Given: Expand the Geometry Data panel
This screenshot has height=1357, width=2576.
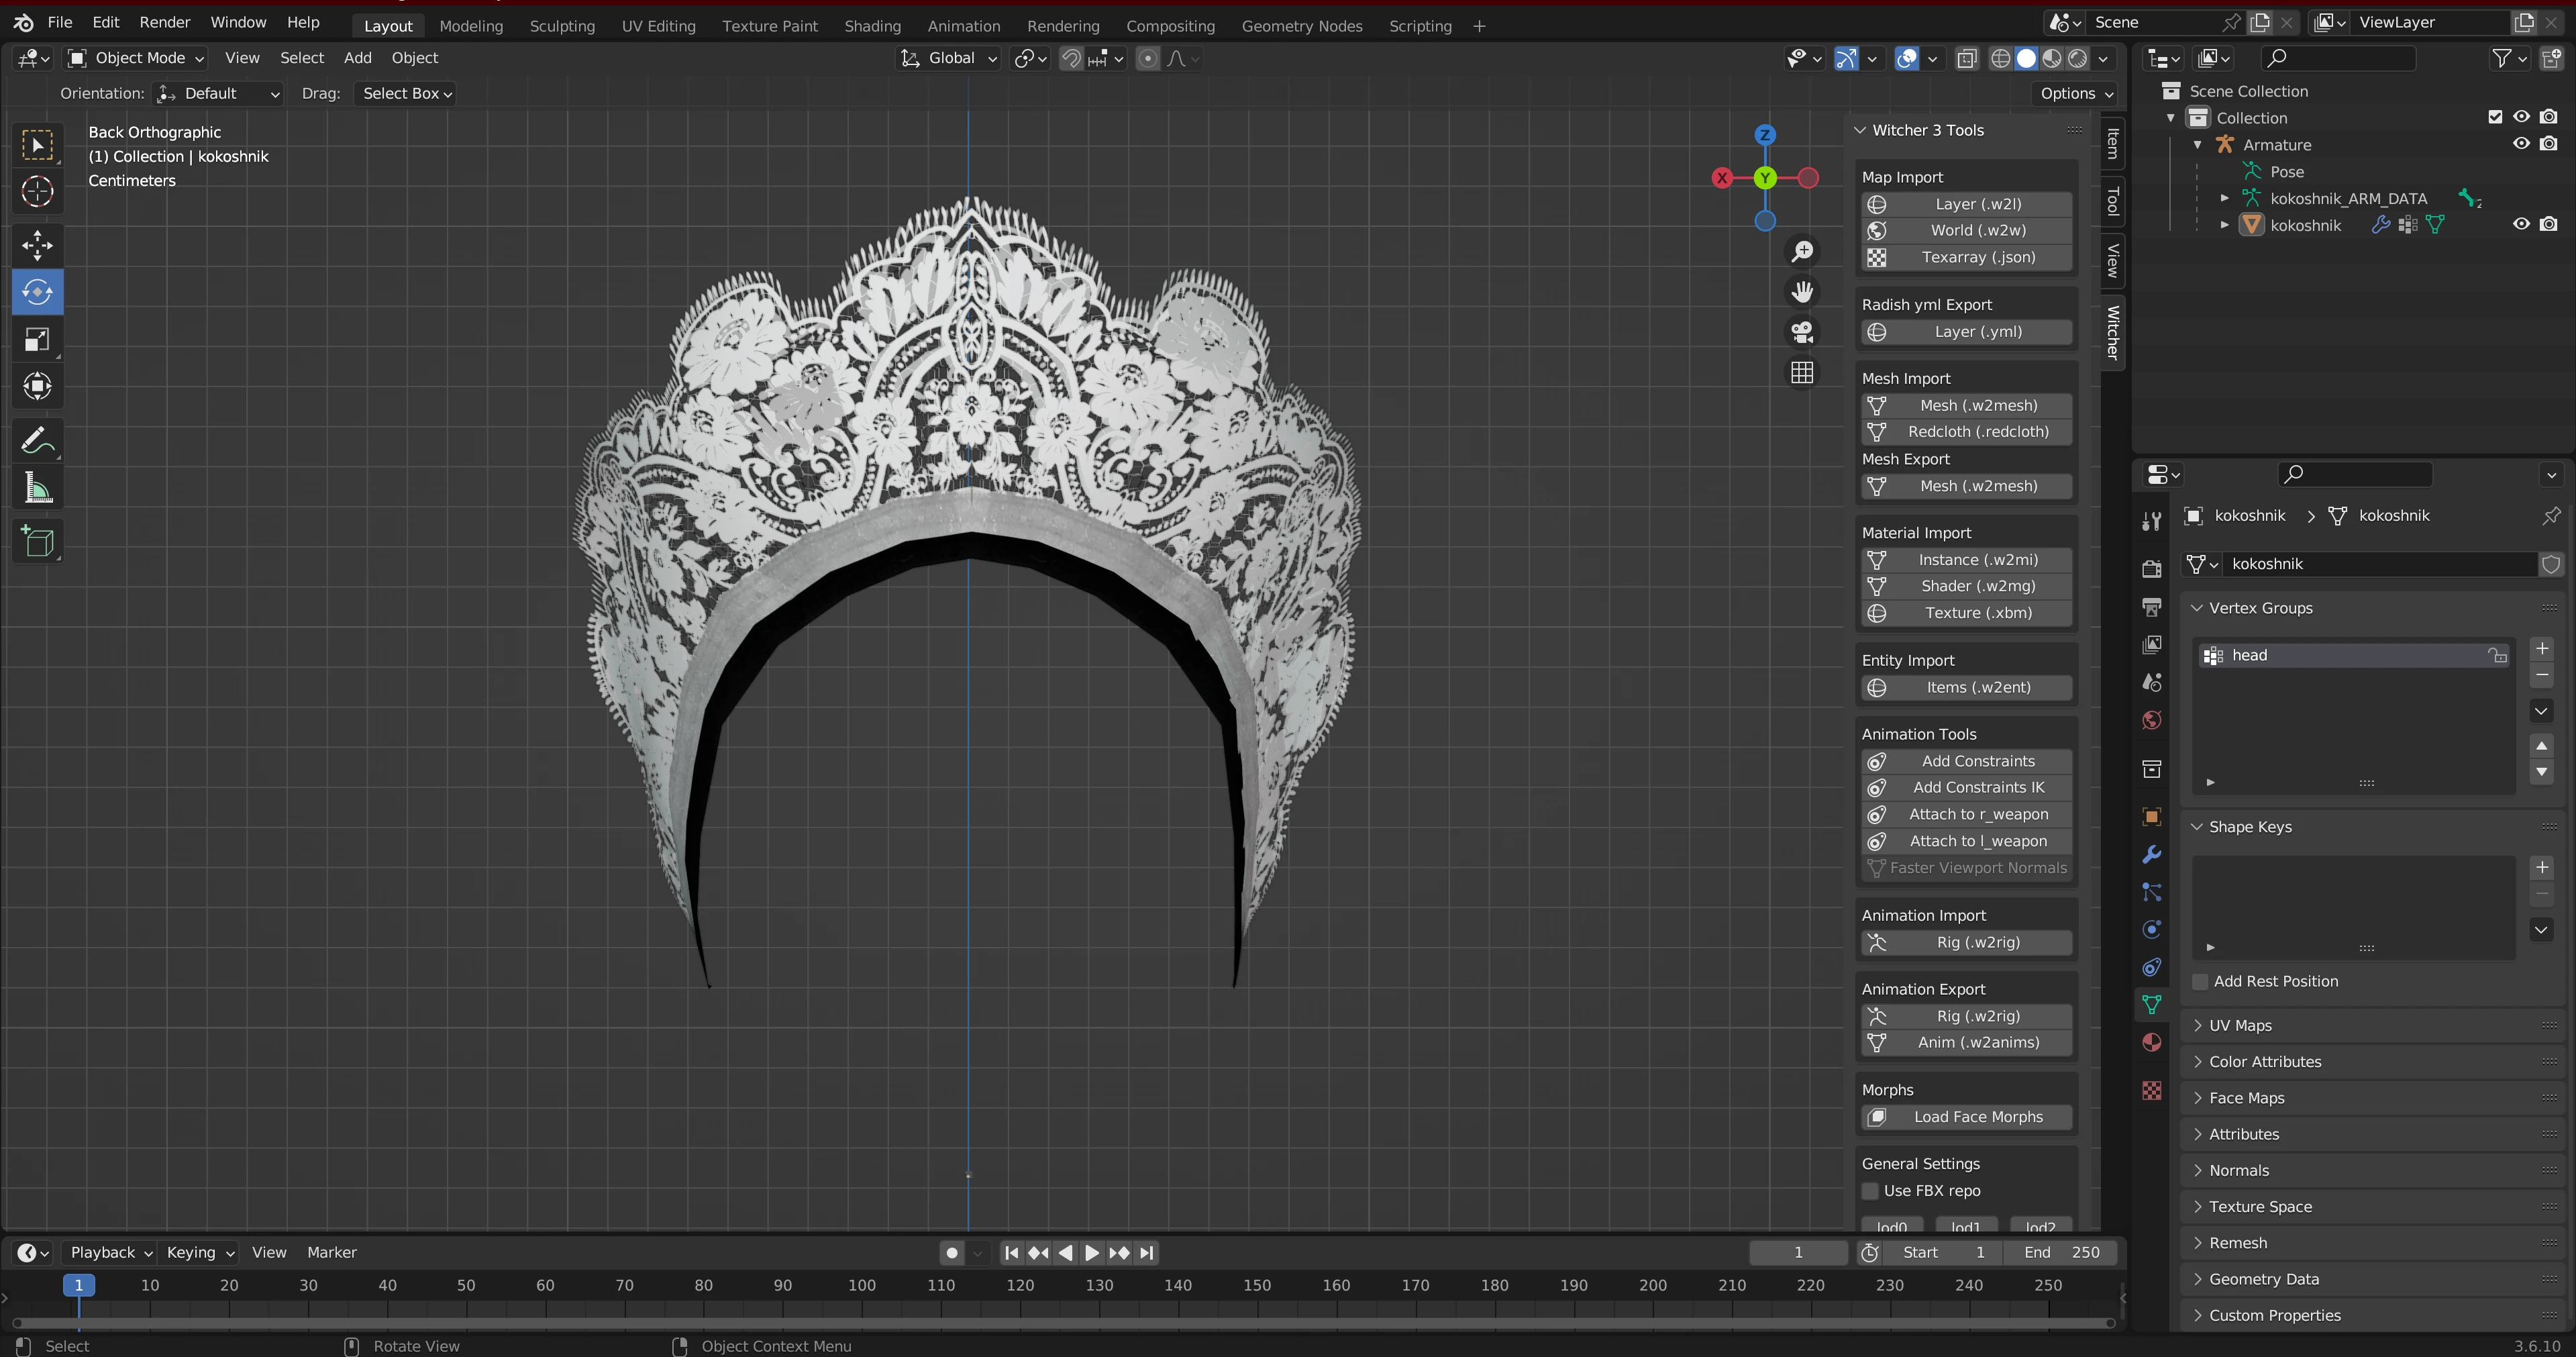Looking at the screenshot, I should 2263,1280.
